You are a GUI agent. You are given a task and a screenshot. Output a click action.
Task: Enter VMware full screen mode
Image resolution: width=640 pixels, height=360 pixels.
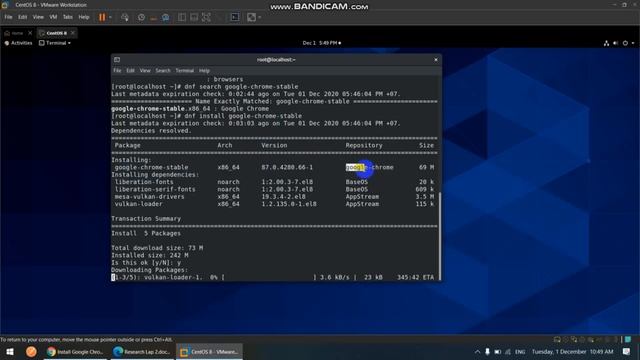(x=207, y=17)
